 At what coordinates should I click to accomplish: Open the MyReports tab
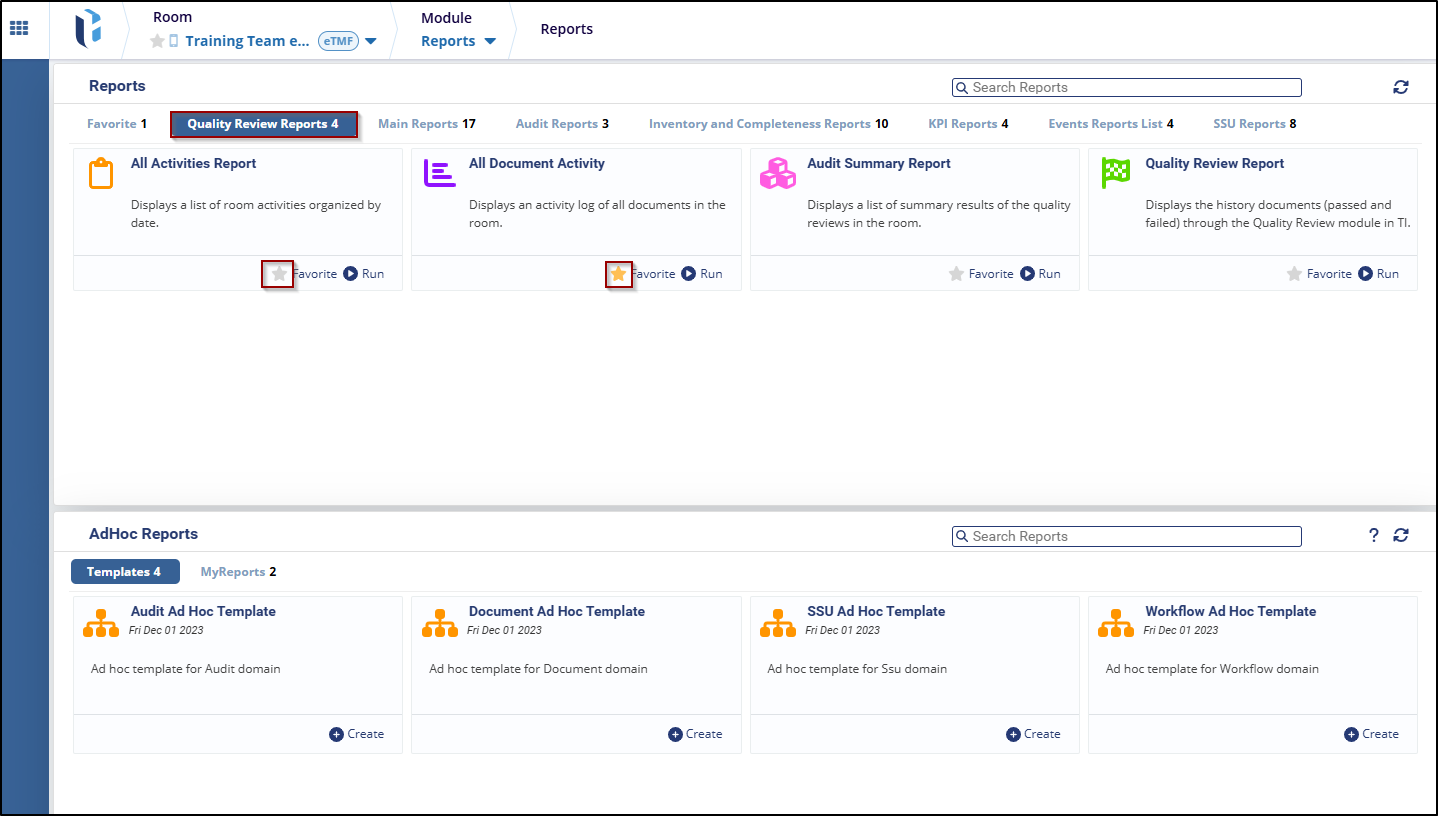click(x=237, y=572)
